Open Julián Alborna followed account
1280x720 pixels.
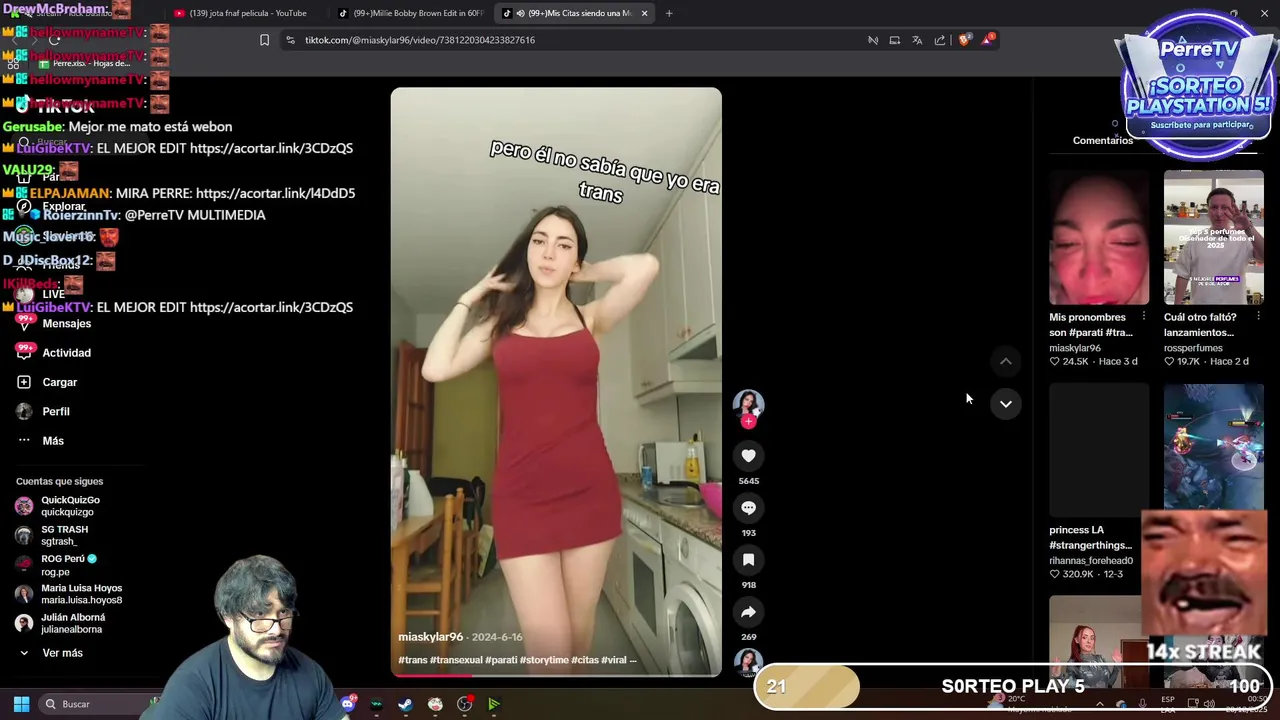(60, 623)
